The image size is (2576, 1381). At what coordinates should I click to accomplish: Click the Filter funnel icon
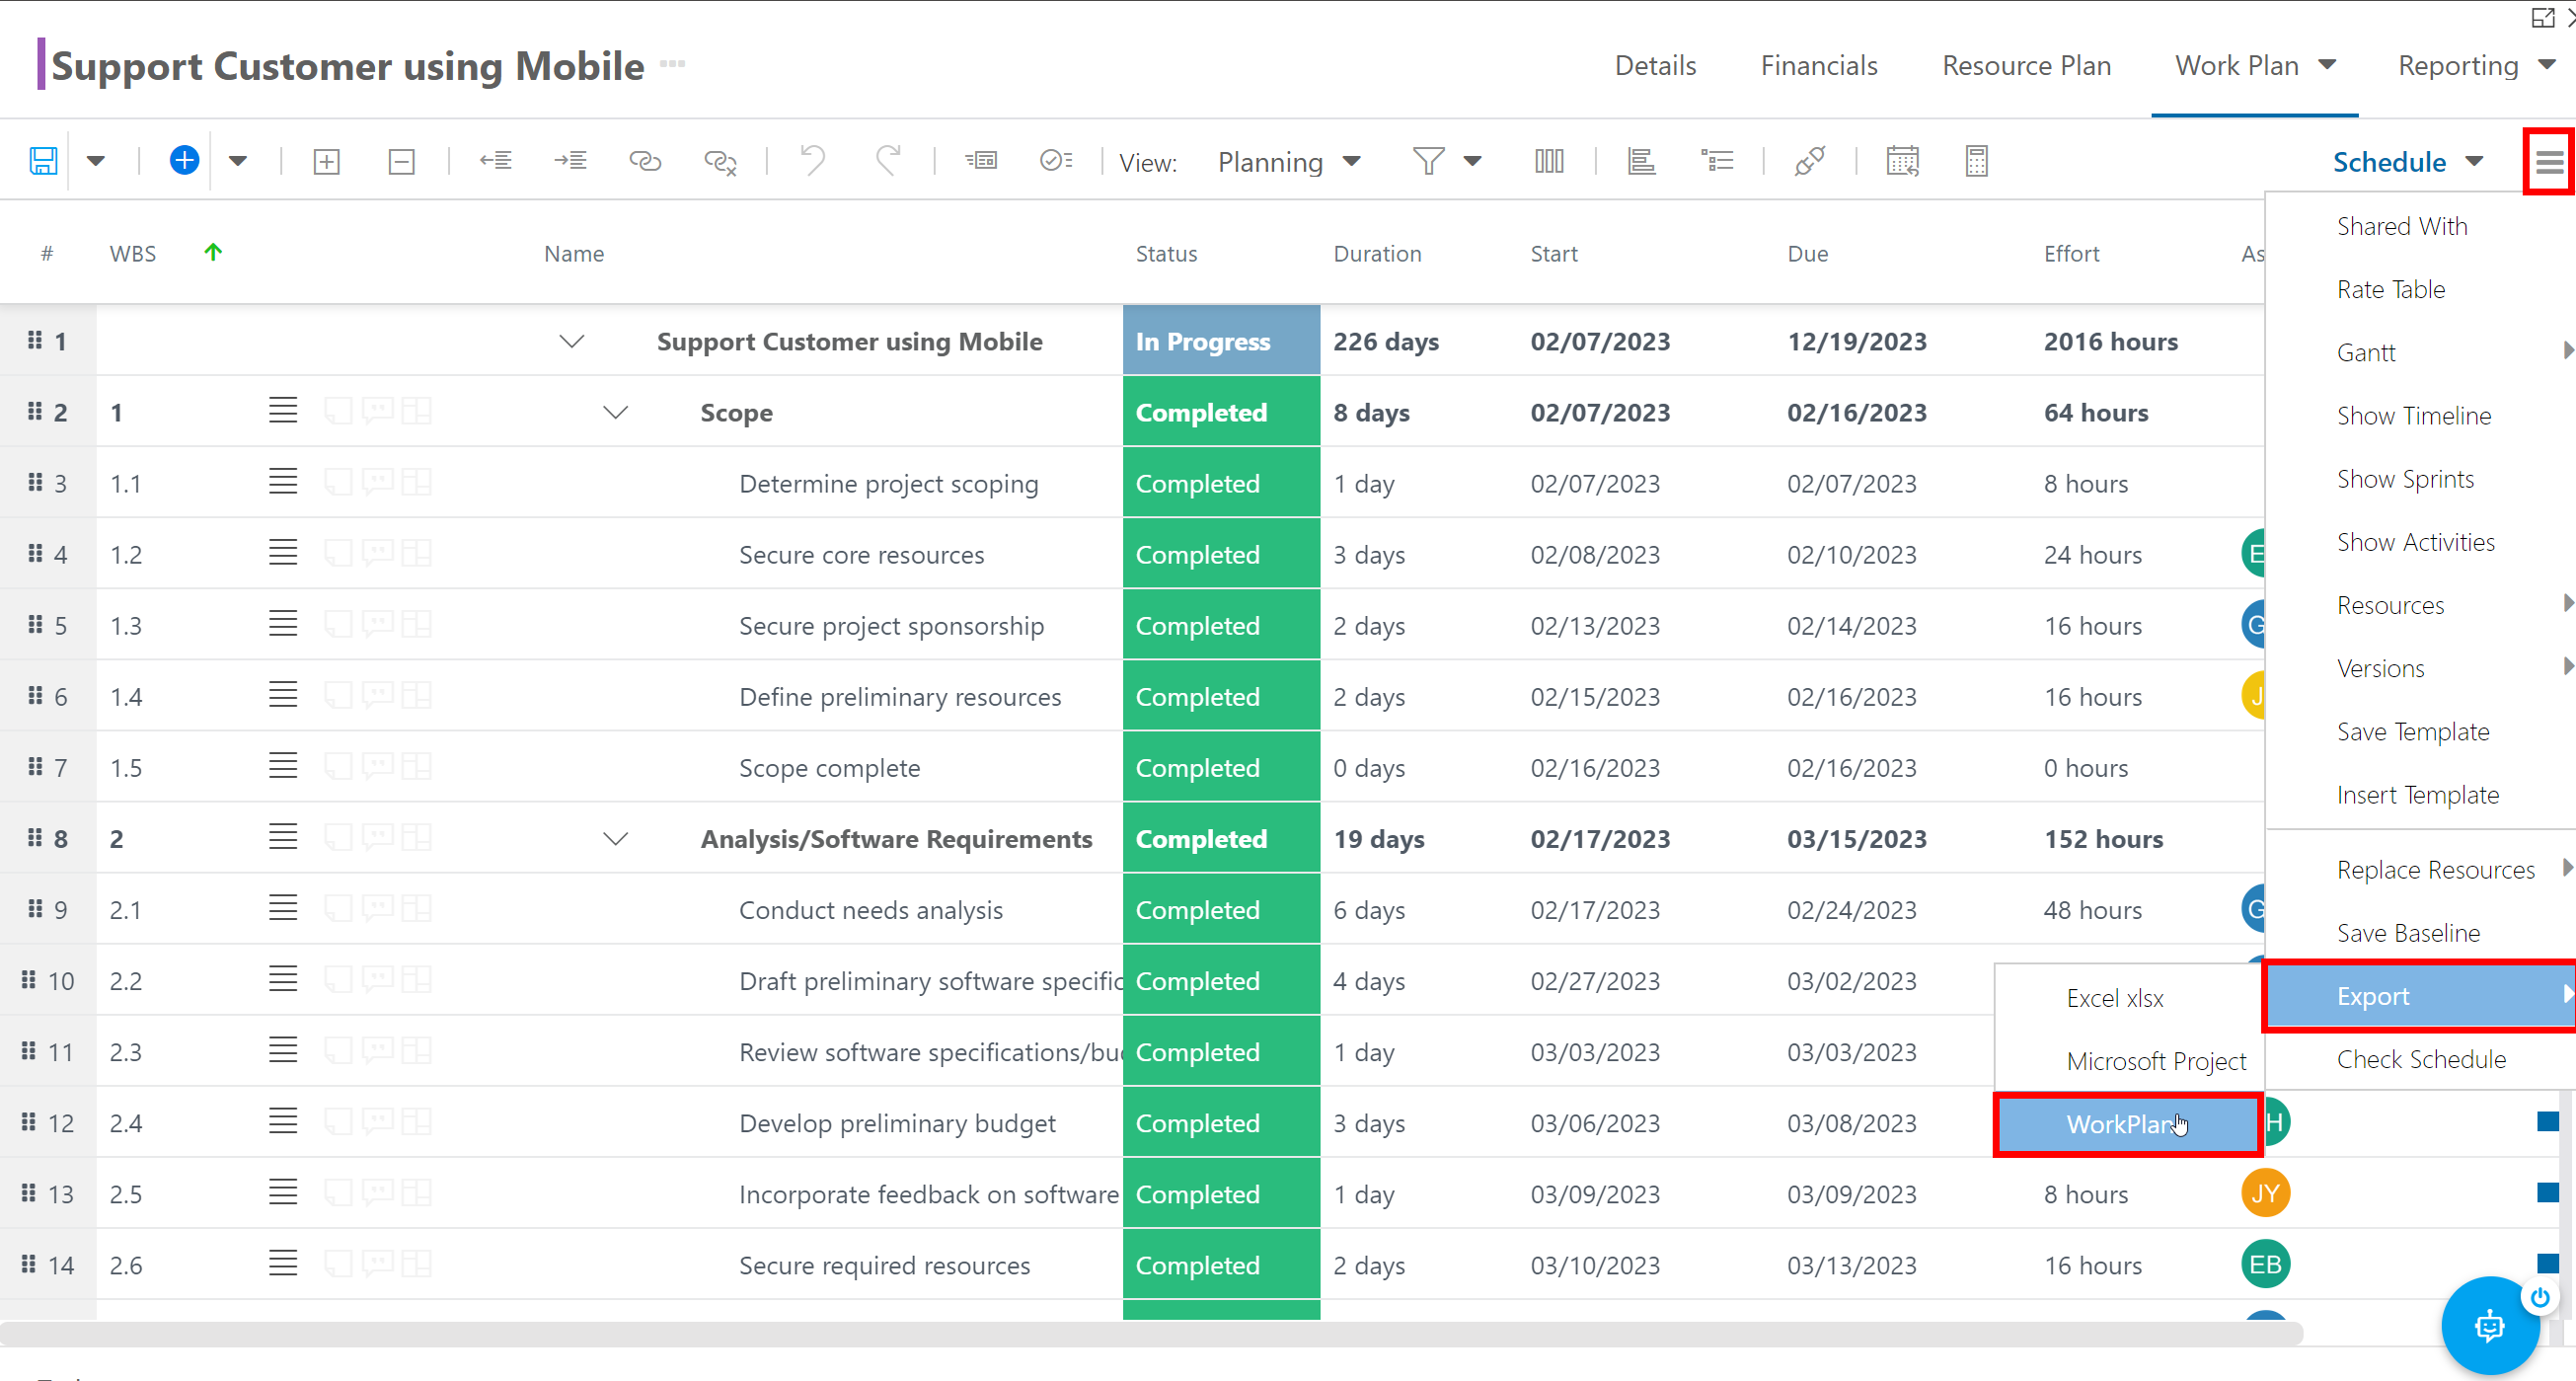tap(1428, 161)
